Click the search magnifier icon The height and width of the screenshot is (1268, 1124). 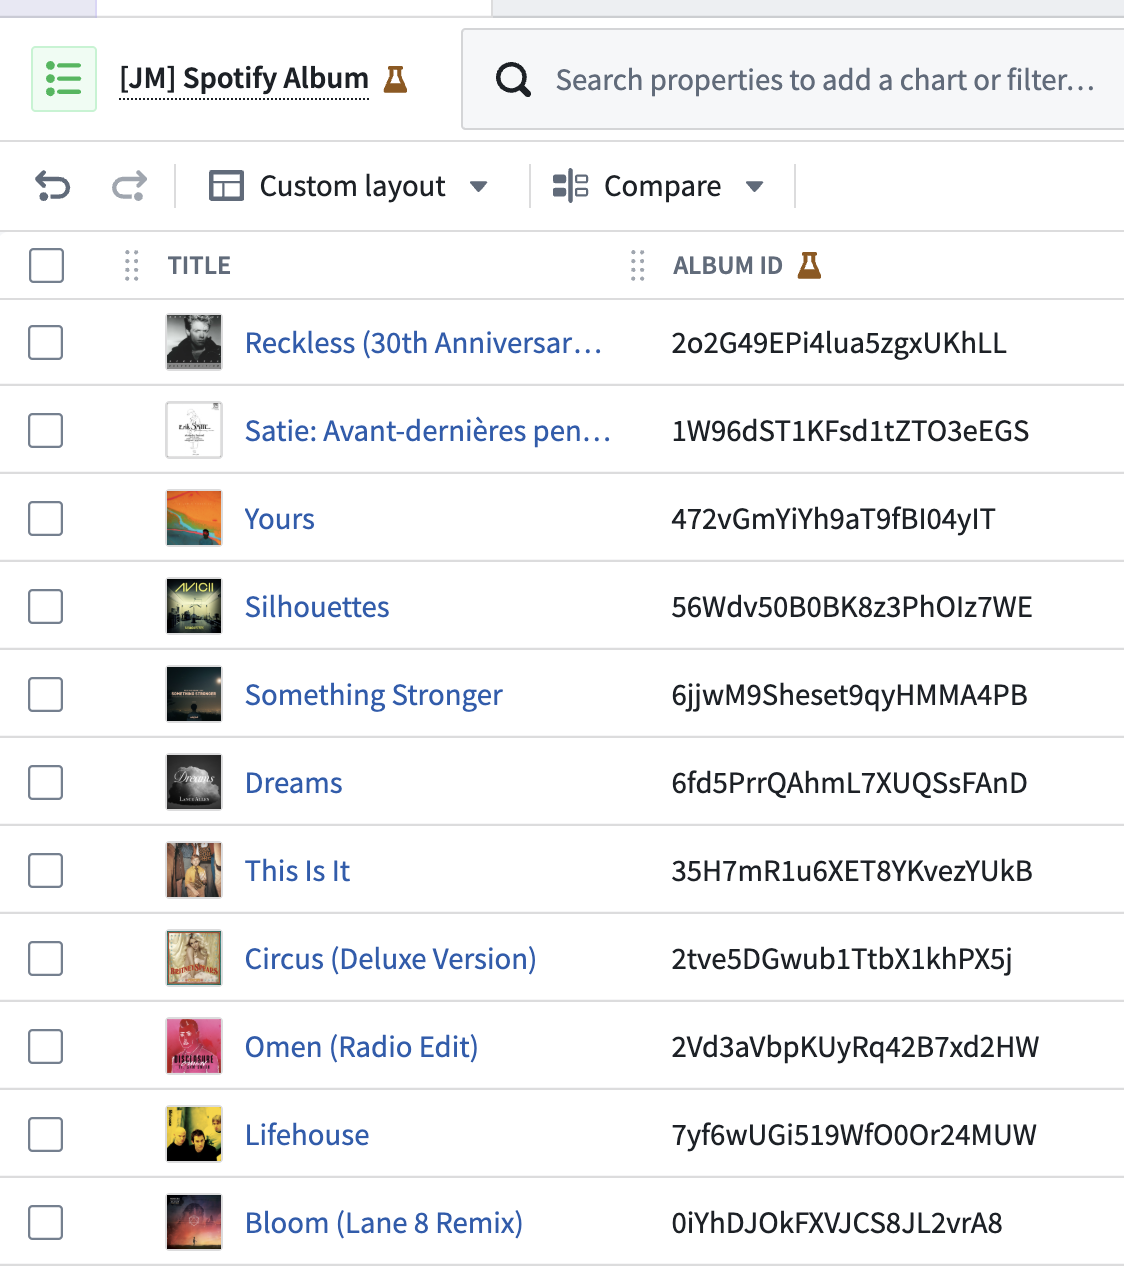[513, 79]
